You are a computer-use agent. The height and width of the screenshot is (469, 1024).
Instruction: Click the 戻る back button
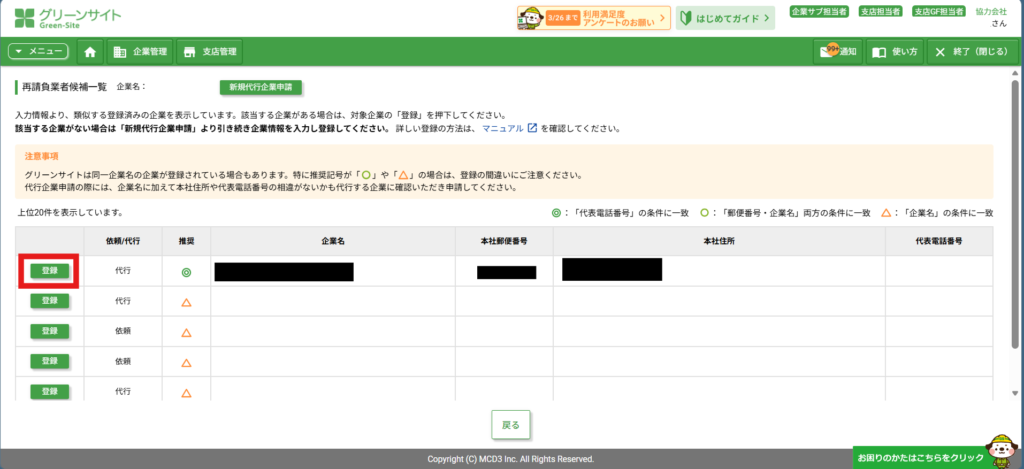[511, 424]
